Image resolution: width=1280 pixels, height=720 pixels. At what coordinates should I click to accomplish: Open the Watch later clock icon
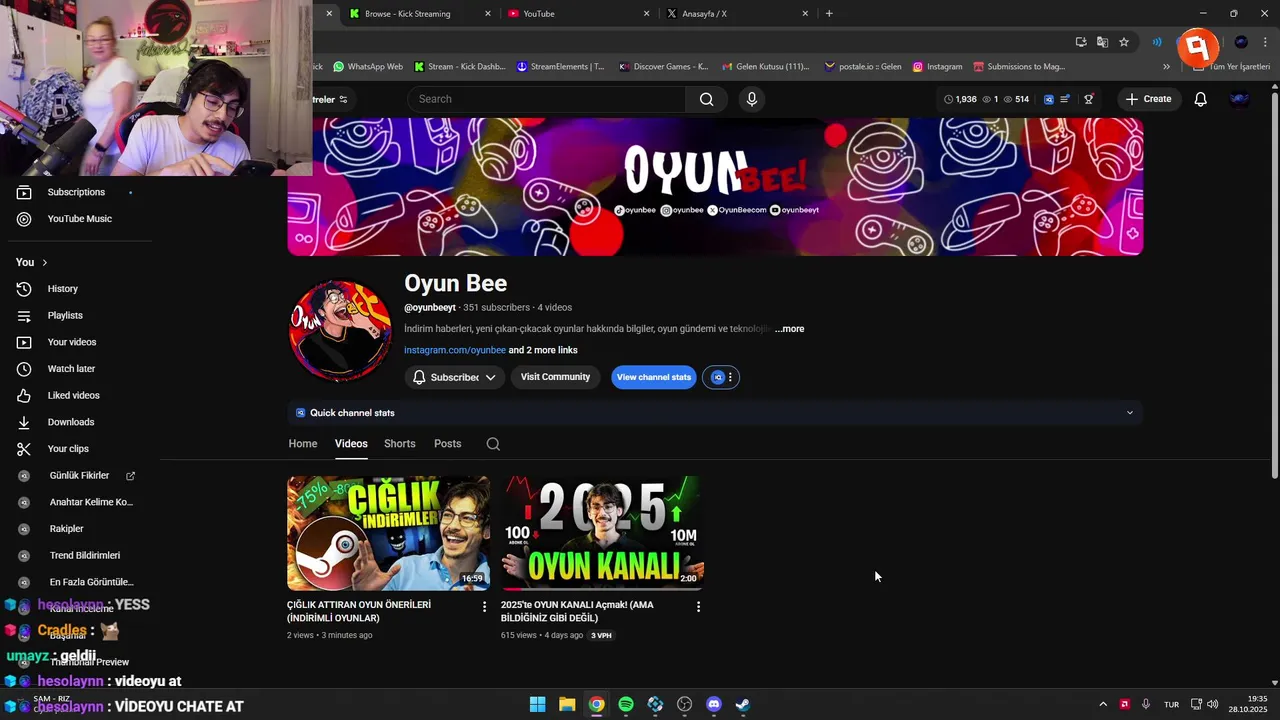tap(24, 369)
